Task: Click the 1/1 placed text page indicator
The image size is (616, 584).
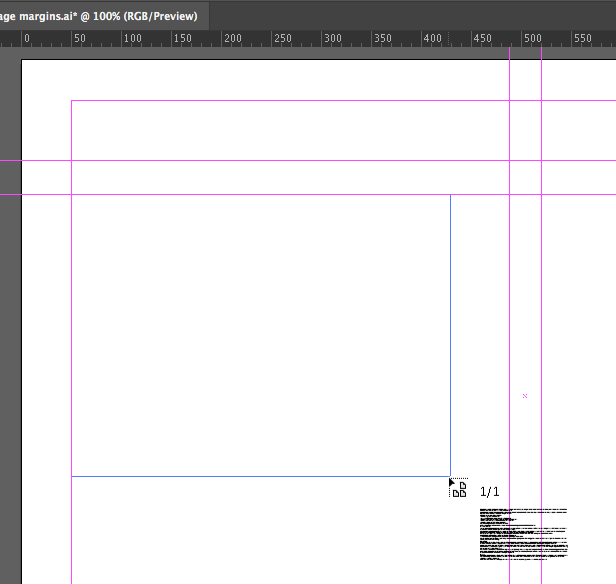Action: (490, 492)
